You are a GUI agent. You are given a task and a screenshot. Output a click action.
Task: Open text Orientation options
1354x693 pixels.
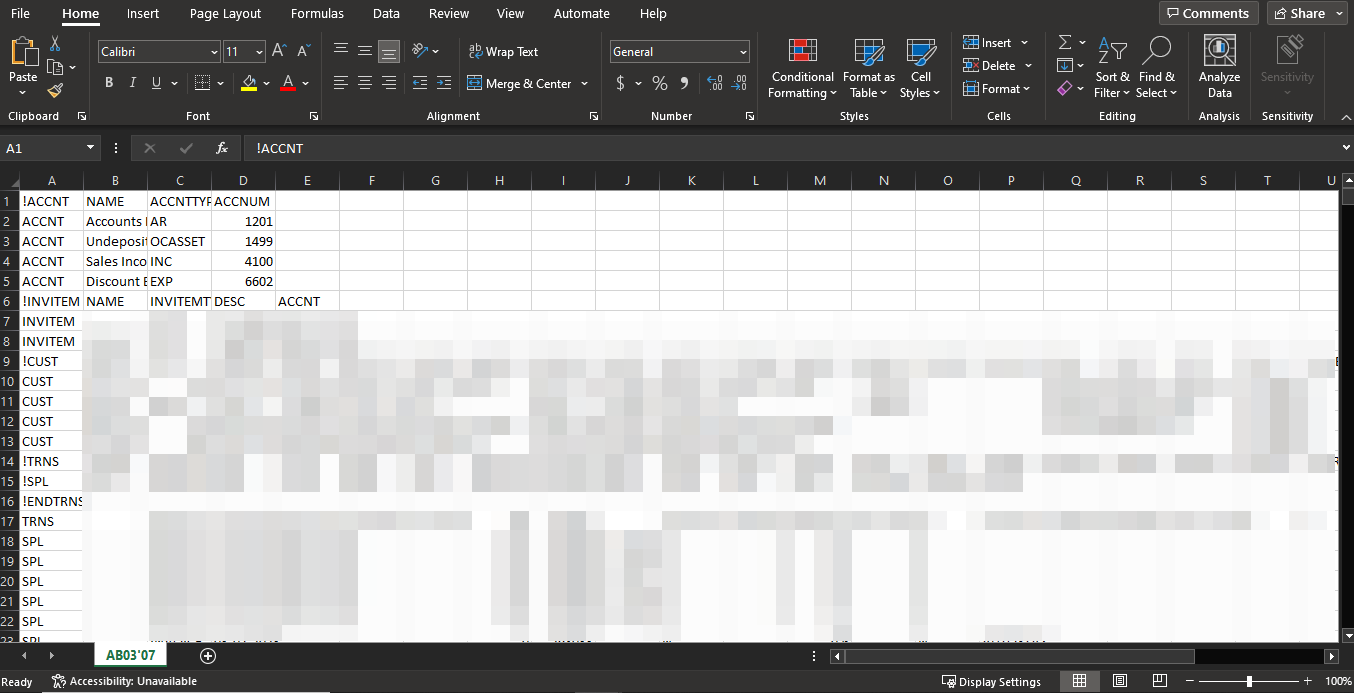pos(420,51)
